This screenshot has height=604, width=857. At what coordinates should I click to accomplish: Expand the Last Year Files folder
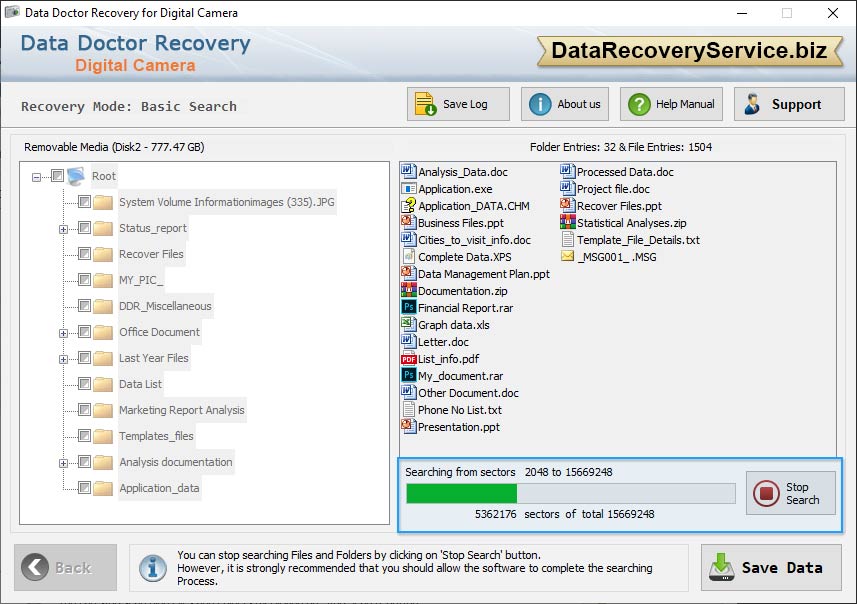point(63,359)
